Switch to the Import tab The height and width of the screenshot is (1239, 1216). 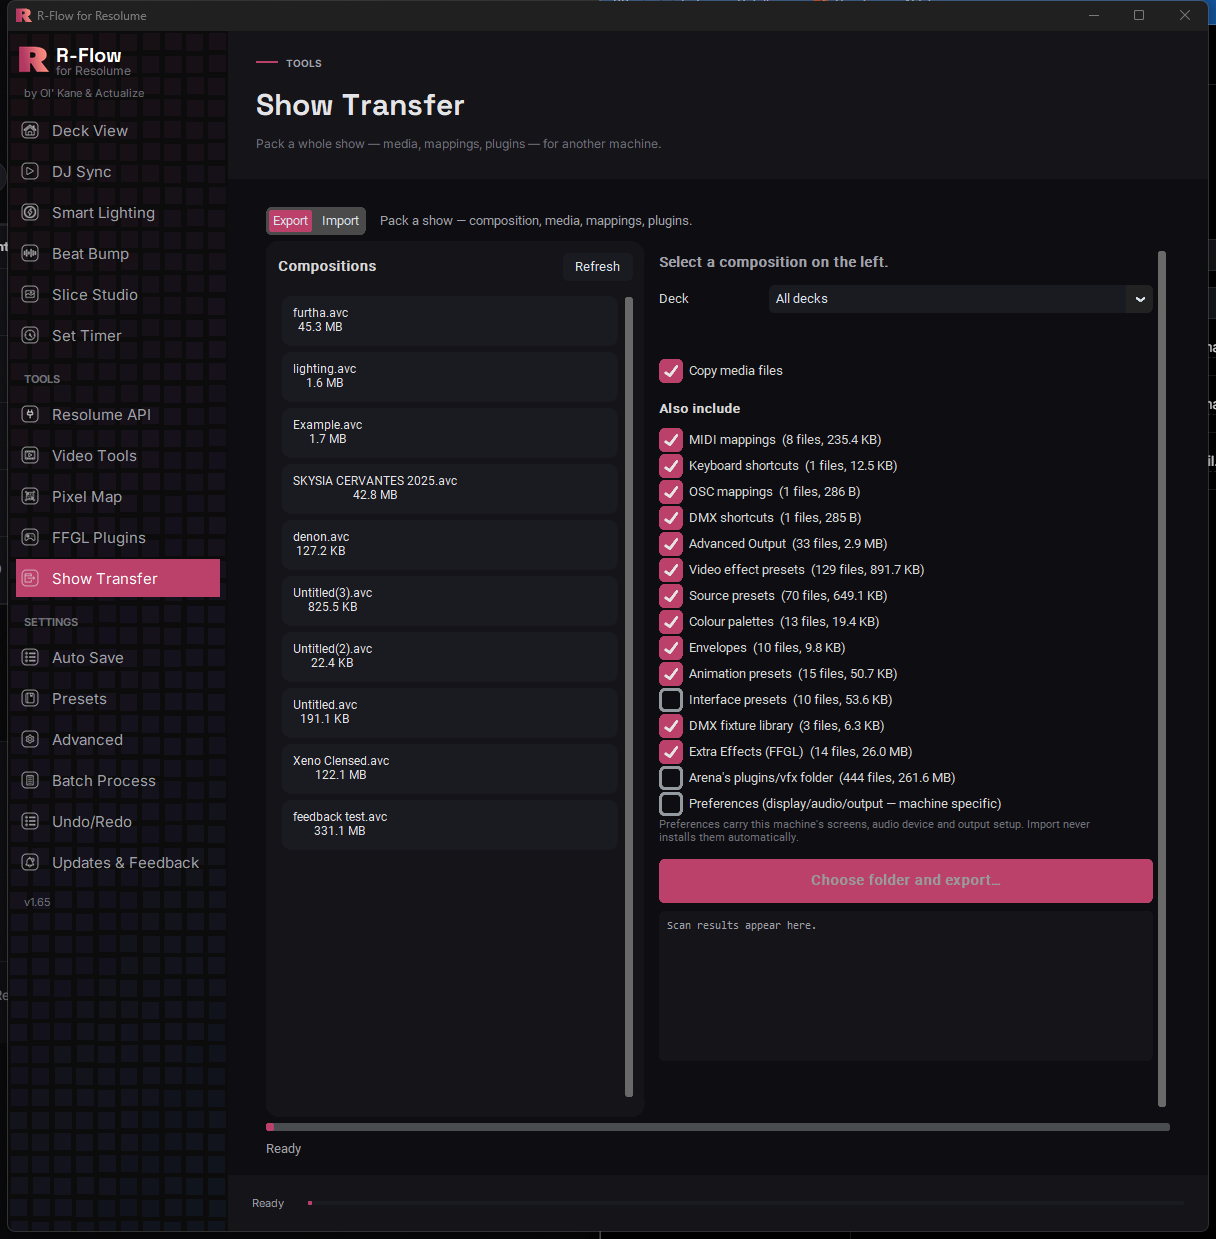click(340, 221)
